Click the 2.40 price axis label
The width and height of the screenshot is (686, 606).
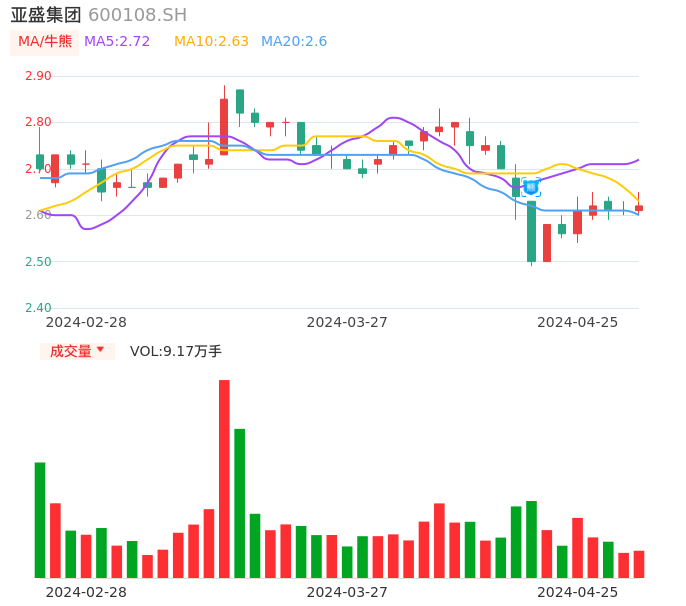[x=39, y=308]
